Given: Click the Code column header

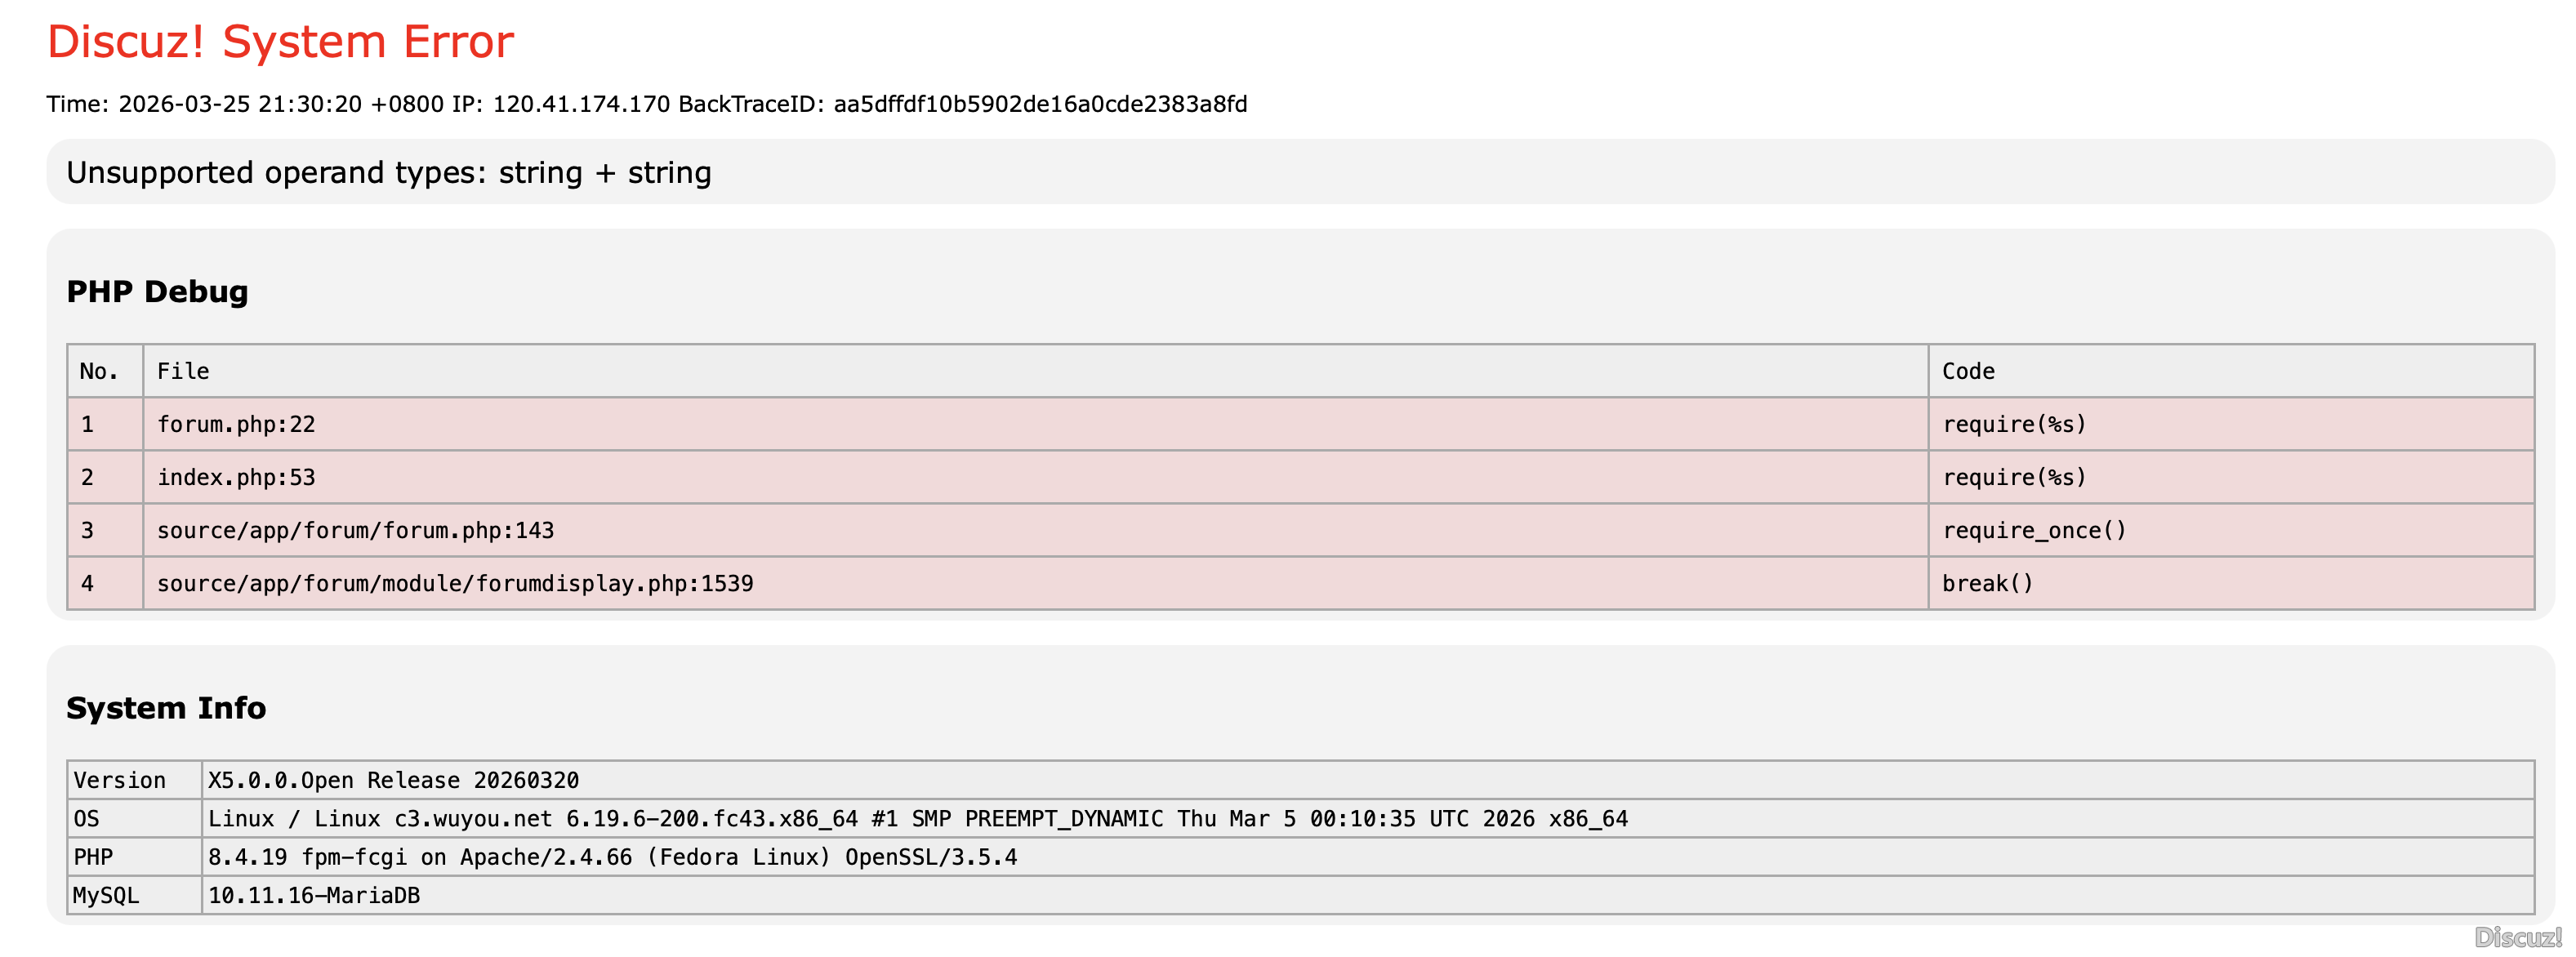Looking at the screenshot, I should (1967, 371).
